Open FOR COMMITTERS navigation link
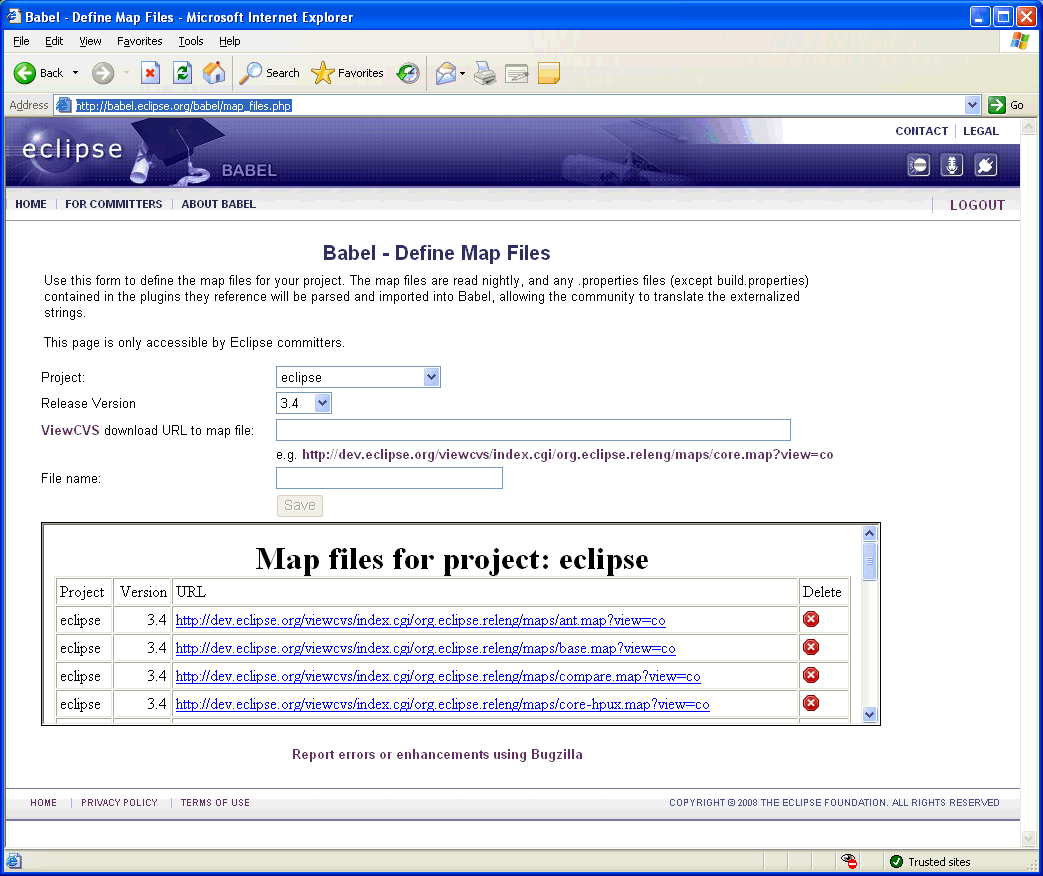Image resolution: width=1043 pixels, height=876 pixels. pos(114,204)
